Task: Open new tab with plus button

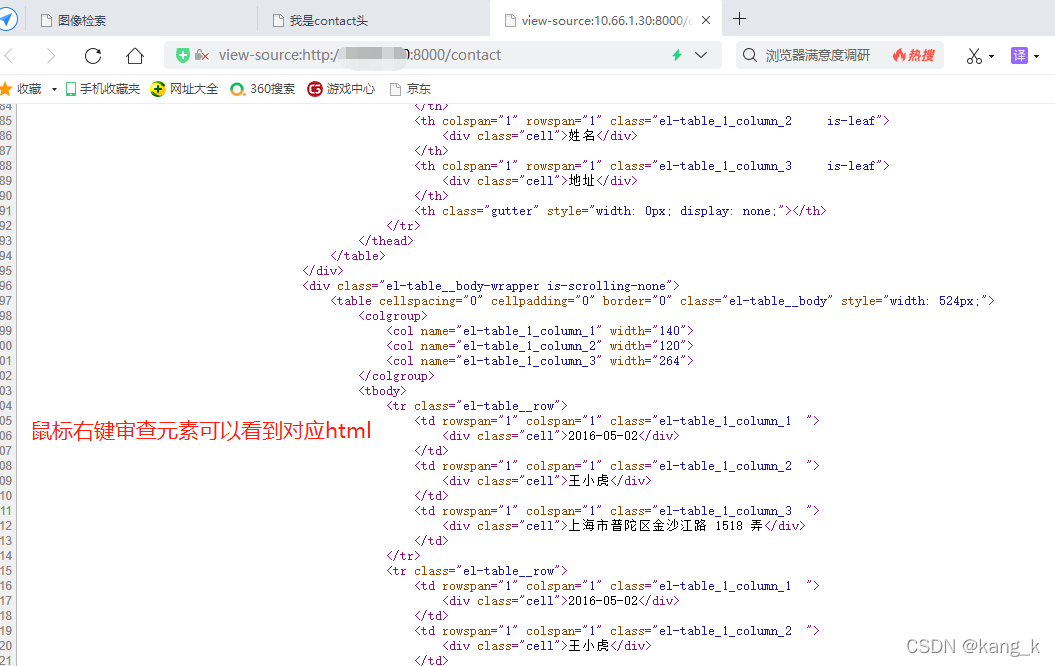Action: [x=740, y=19]
